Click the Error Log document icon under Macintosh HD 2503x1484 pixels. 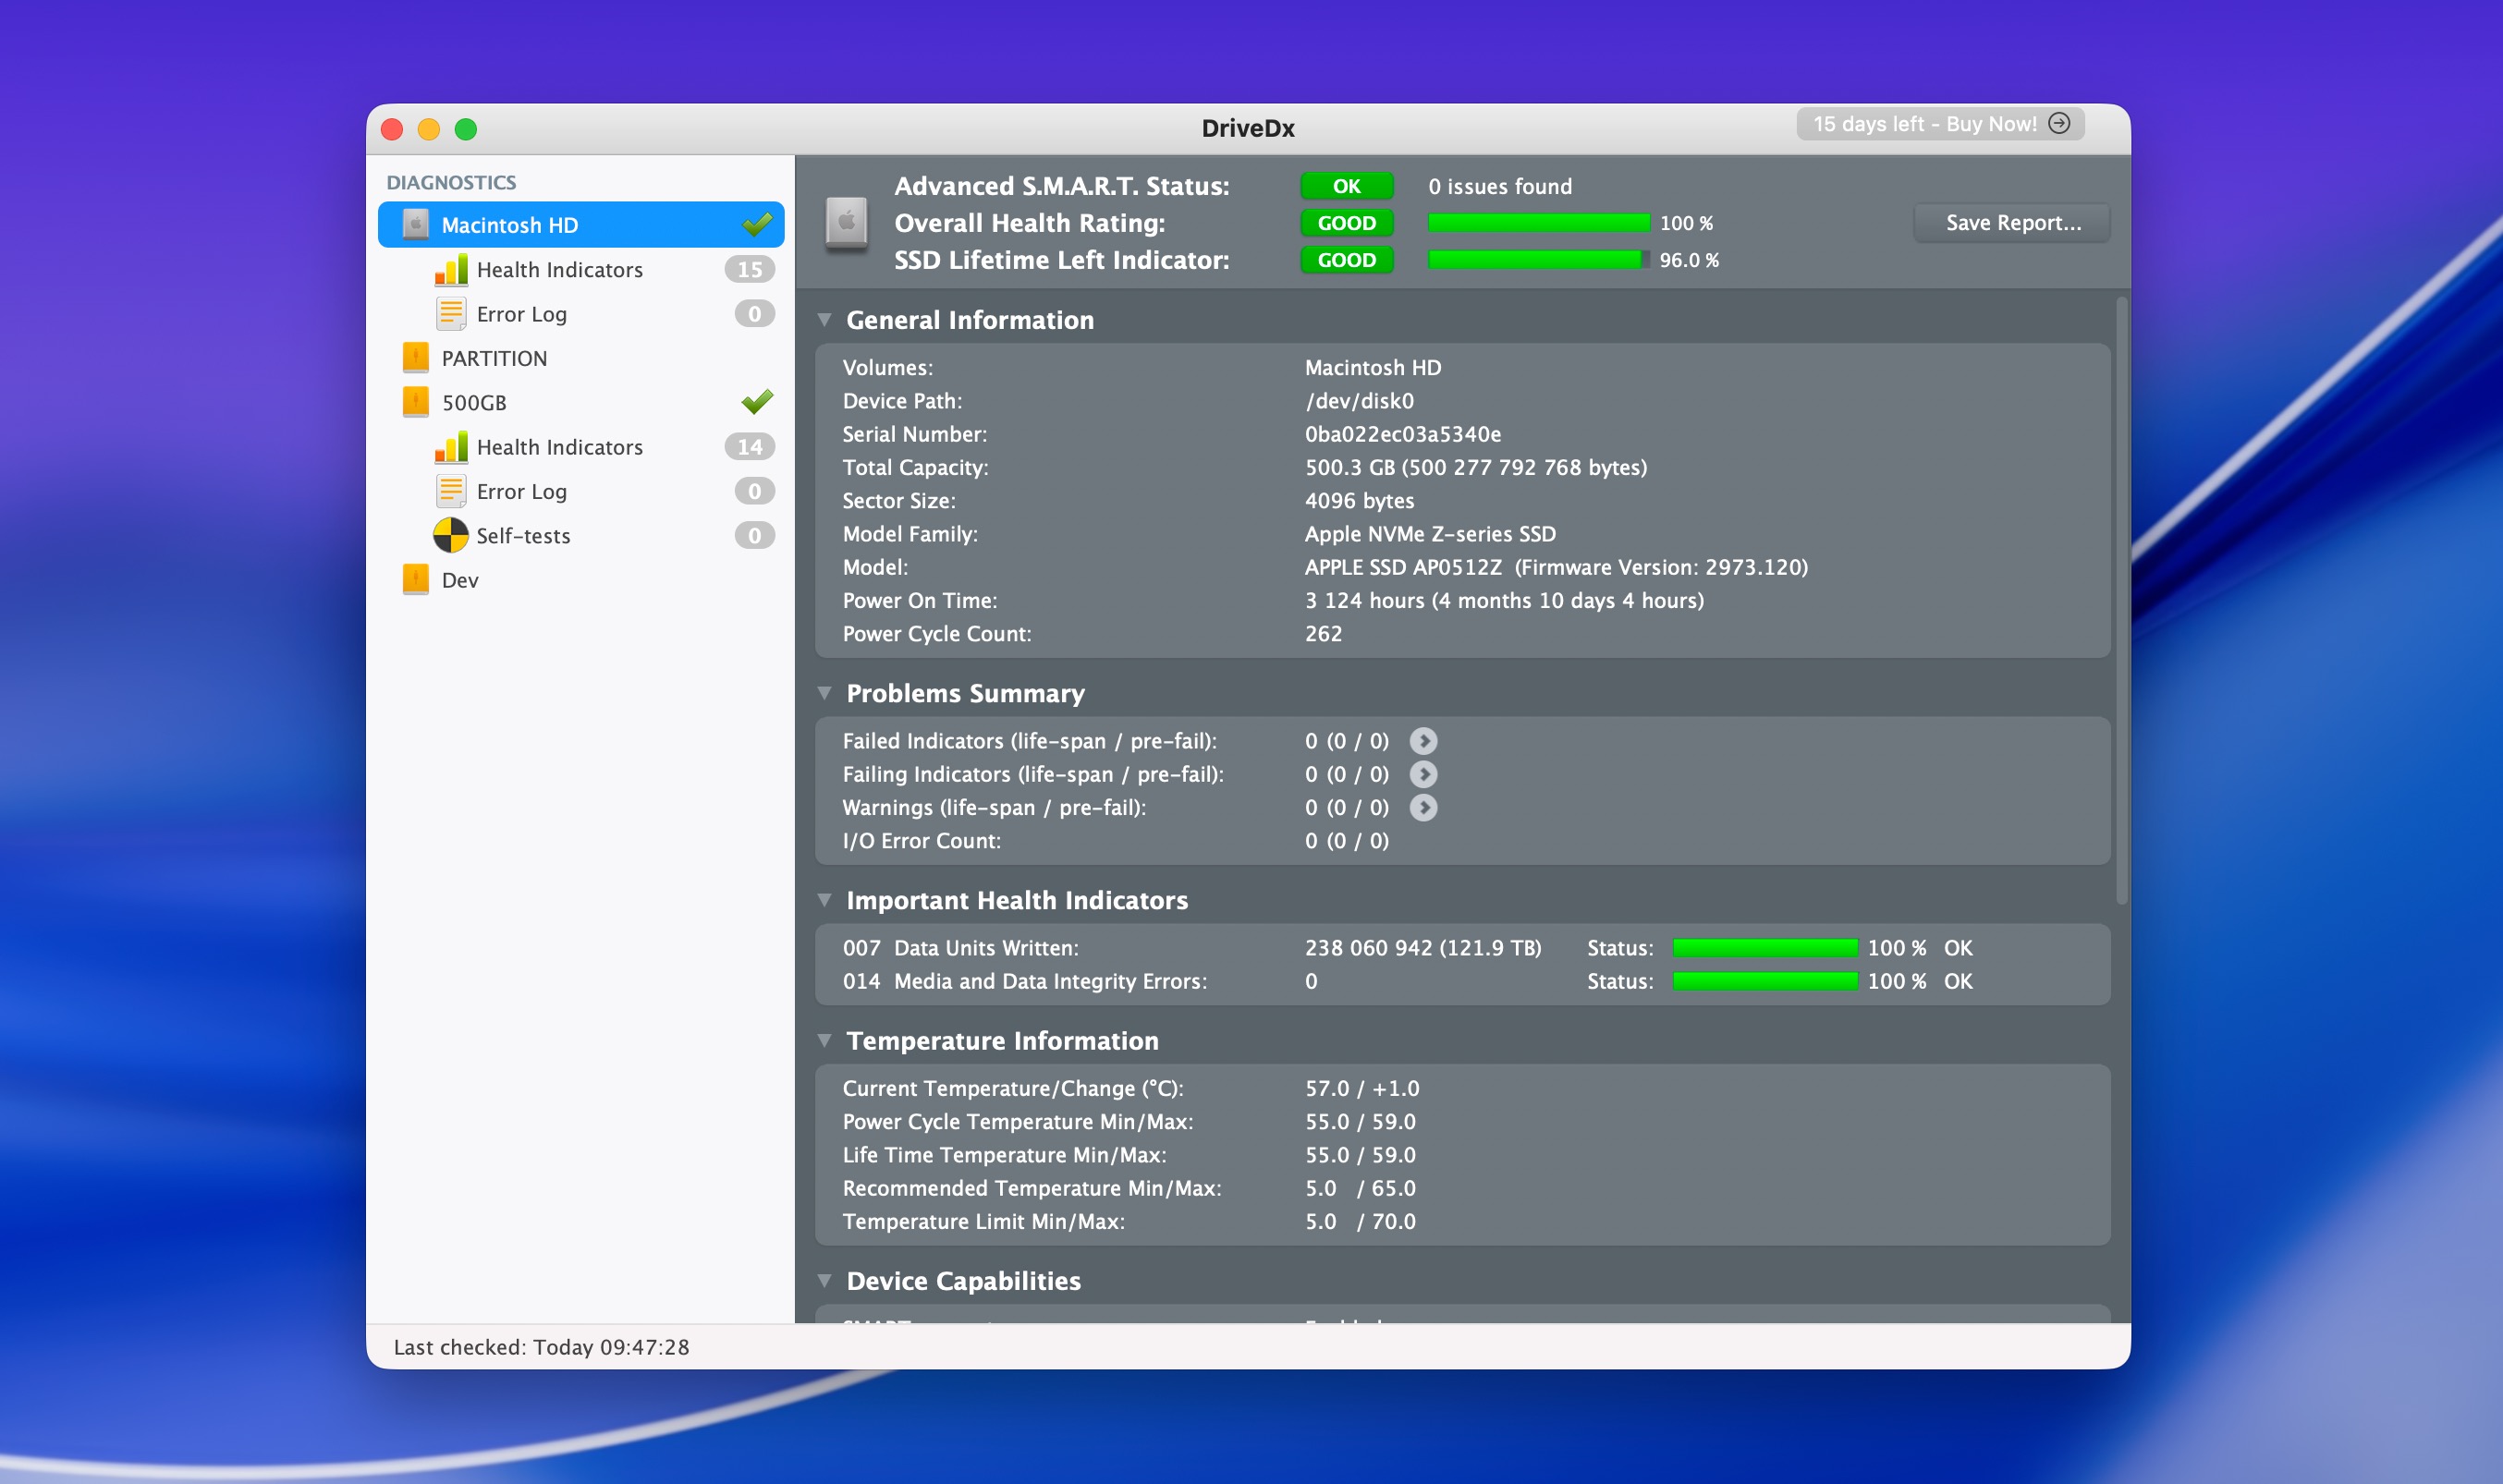point(451,314)
